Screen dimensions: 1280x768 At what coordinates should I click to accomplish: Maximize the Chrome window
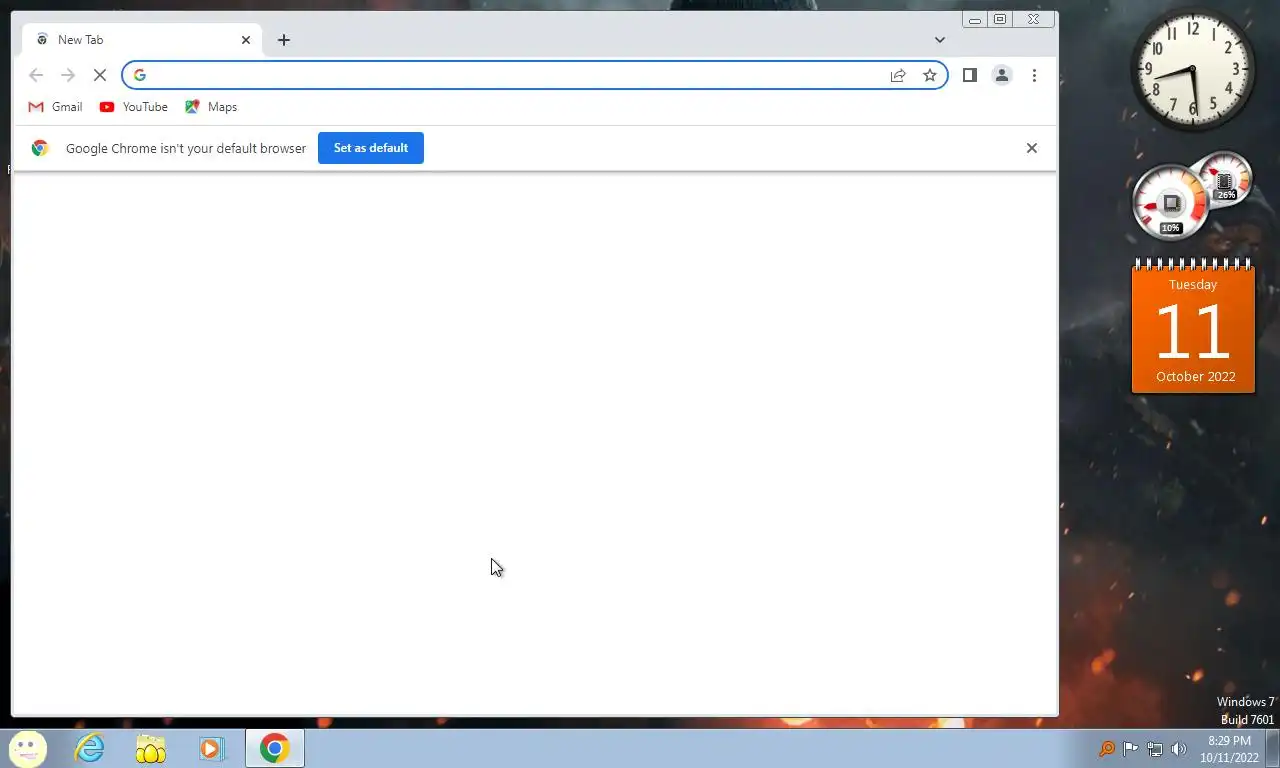[x=1000, y=19]
